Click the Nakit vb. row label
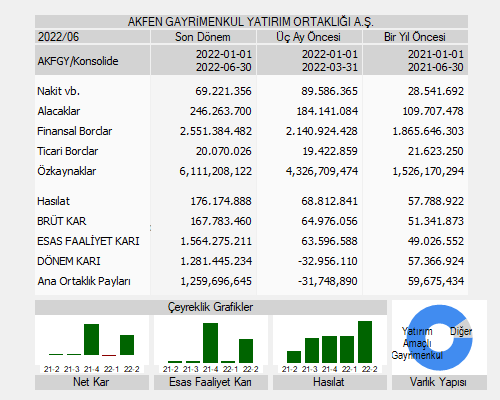Viewport: 500px width, 400px height. (x=59, y=91)
